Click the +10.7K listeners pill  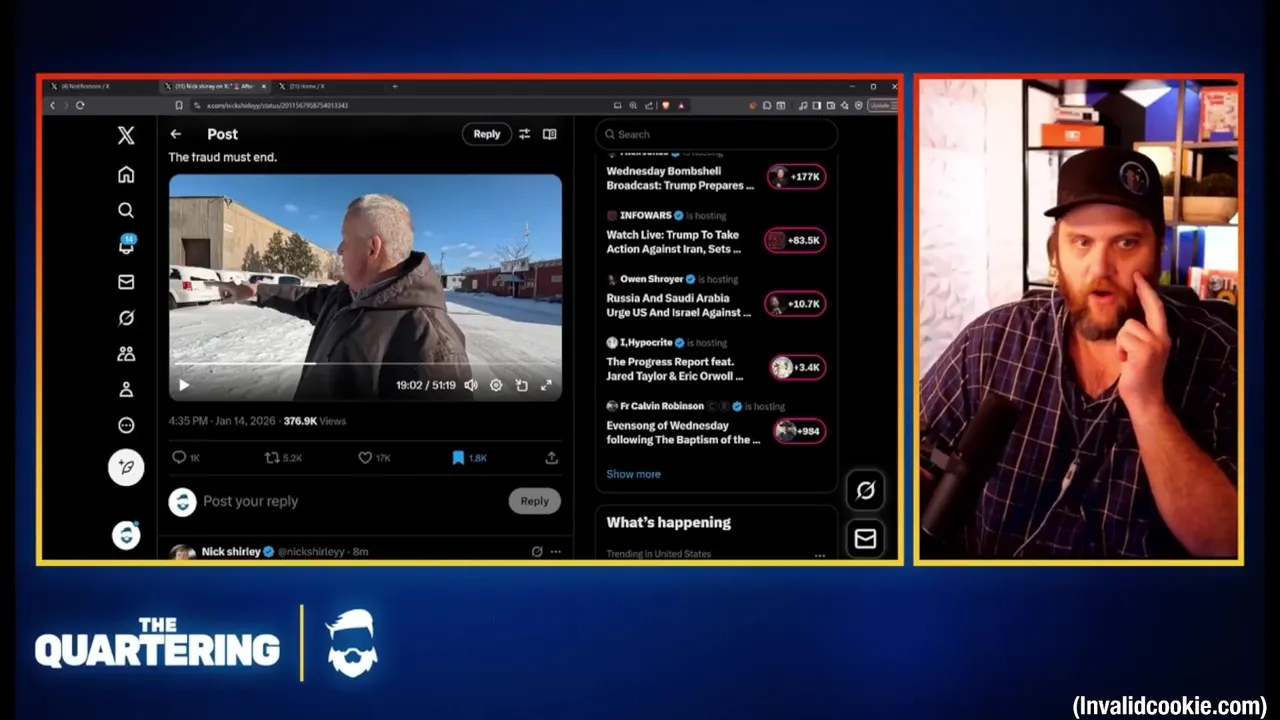tap(796, 304)
